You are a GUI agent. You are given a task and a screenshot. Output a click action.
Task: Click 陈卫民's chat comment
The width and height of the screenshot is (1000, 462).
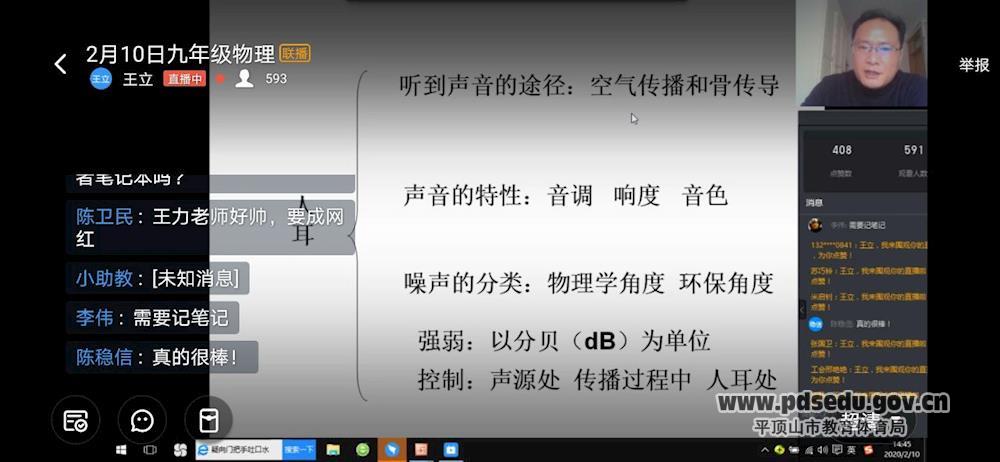(210, 228)
